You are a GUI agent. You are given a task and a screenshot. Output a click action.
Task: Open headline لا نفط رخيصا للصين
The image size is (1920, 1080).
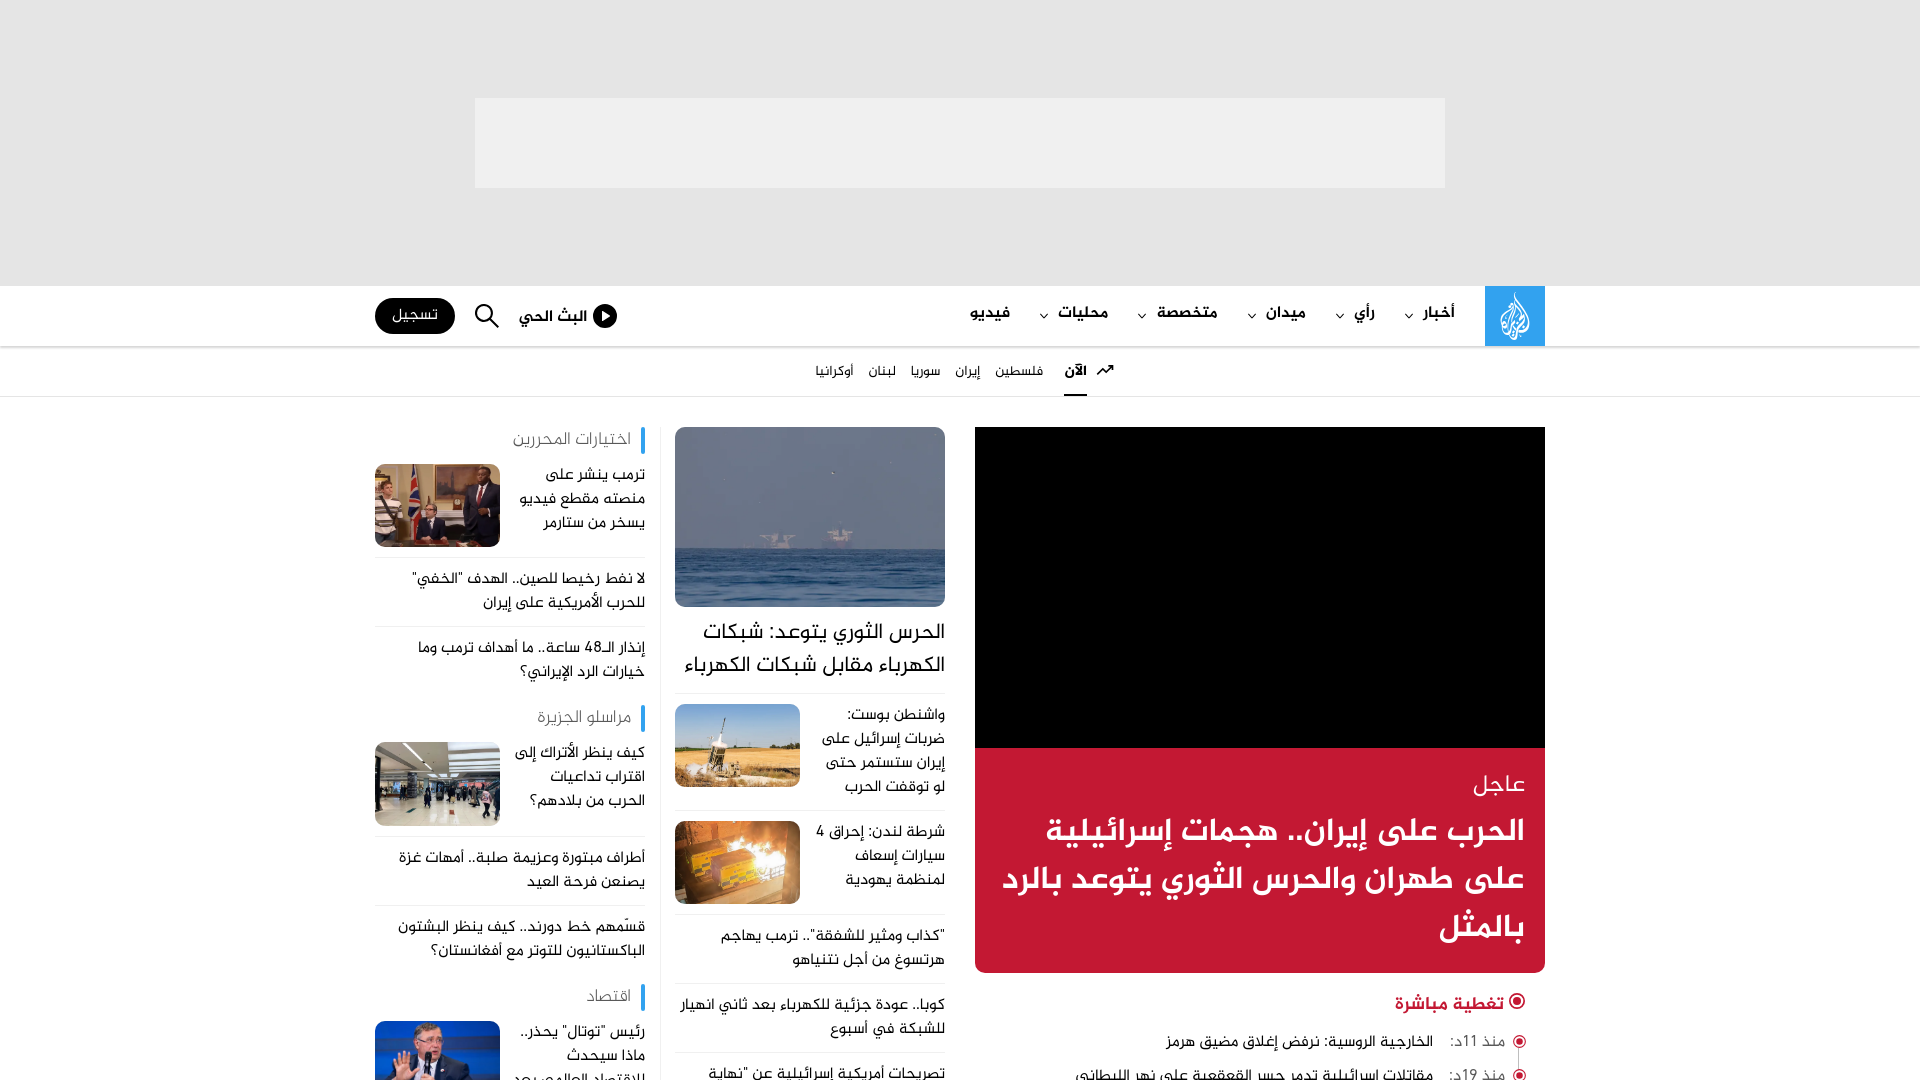[528, 591]
